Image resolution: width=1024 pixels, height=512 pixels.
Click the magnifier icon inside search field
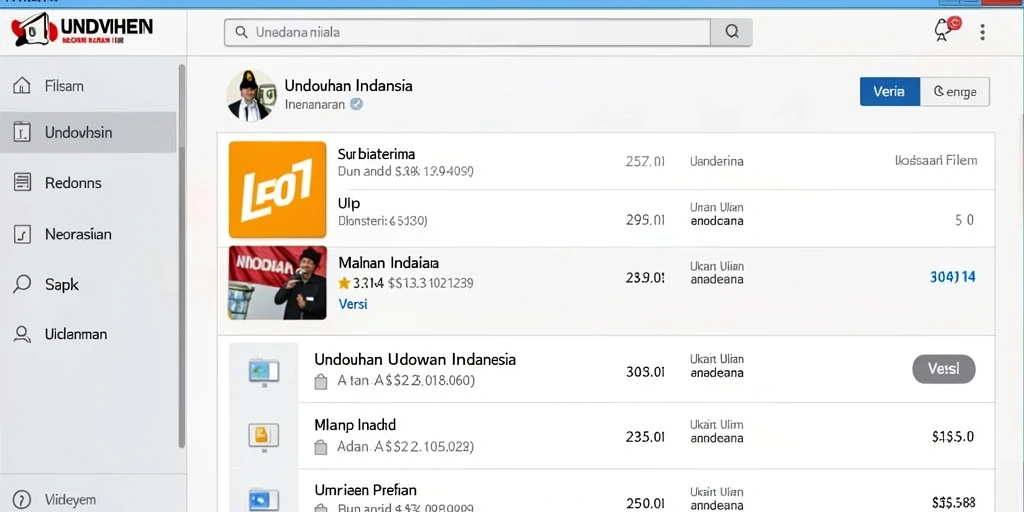coord(242,32)
